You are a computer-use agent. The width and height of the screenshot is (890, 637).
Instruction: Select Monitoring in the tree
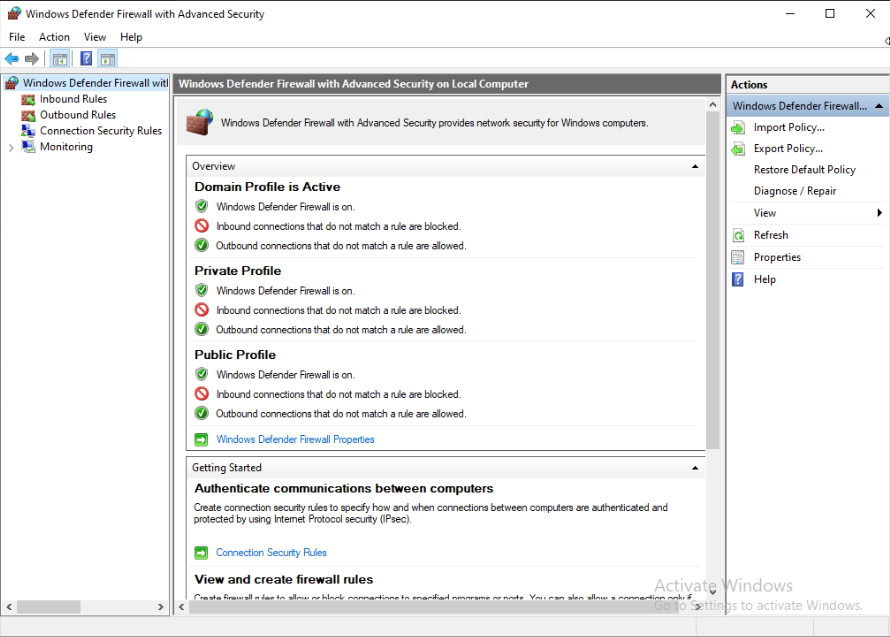click(66, 147)
